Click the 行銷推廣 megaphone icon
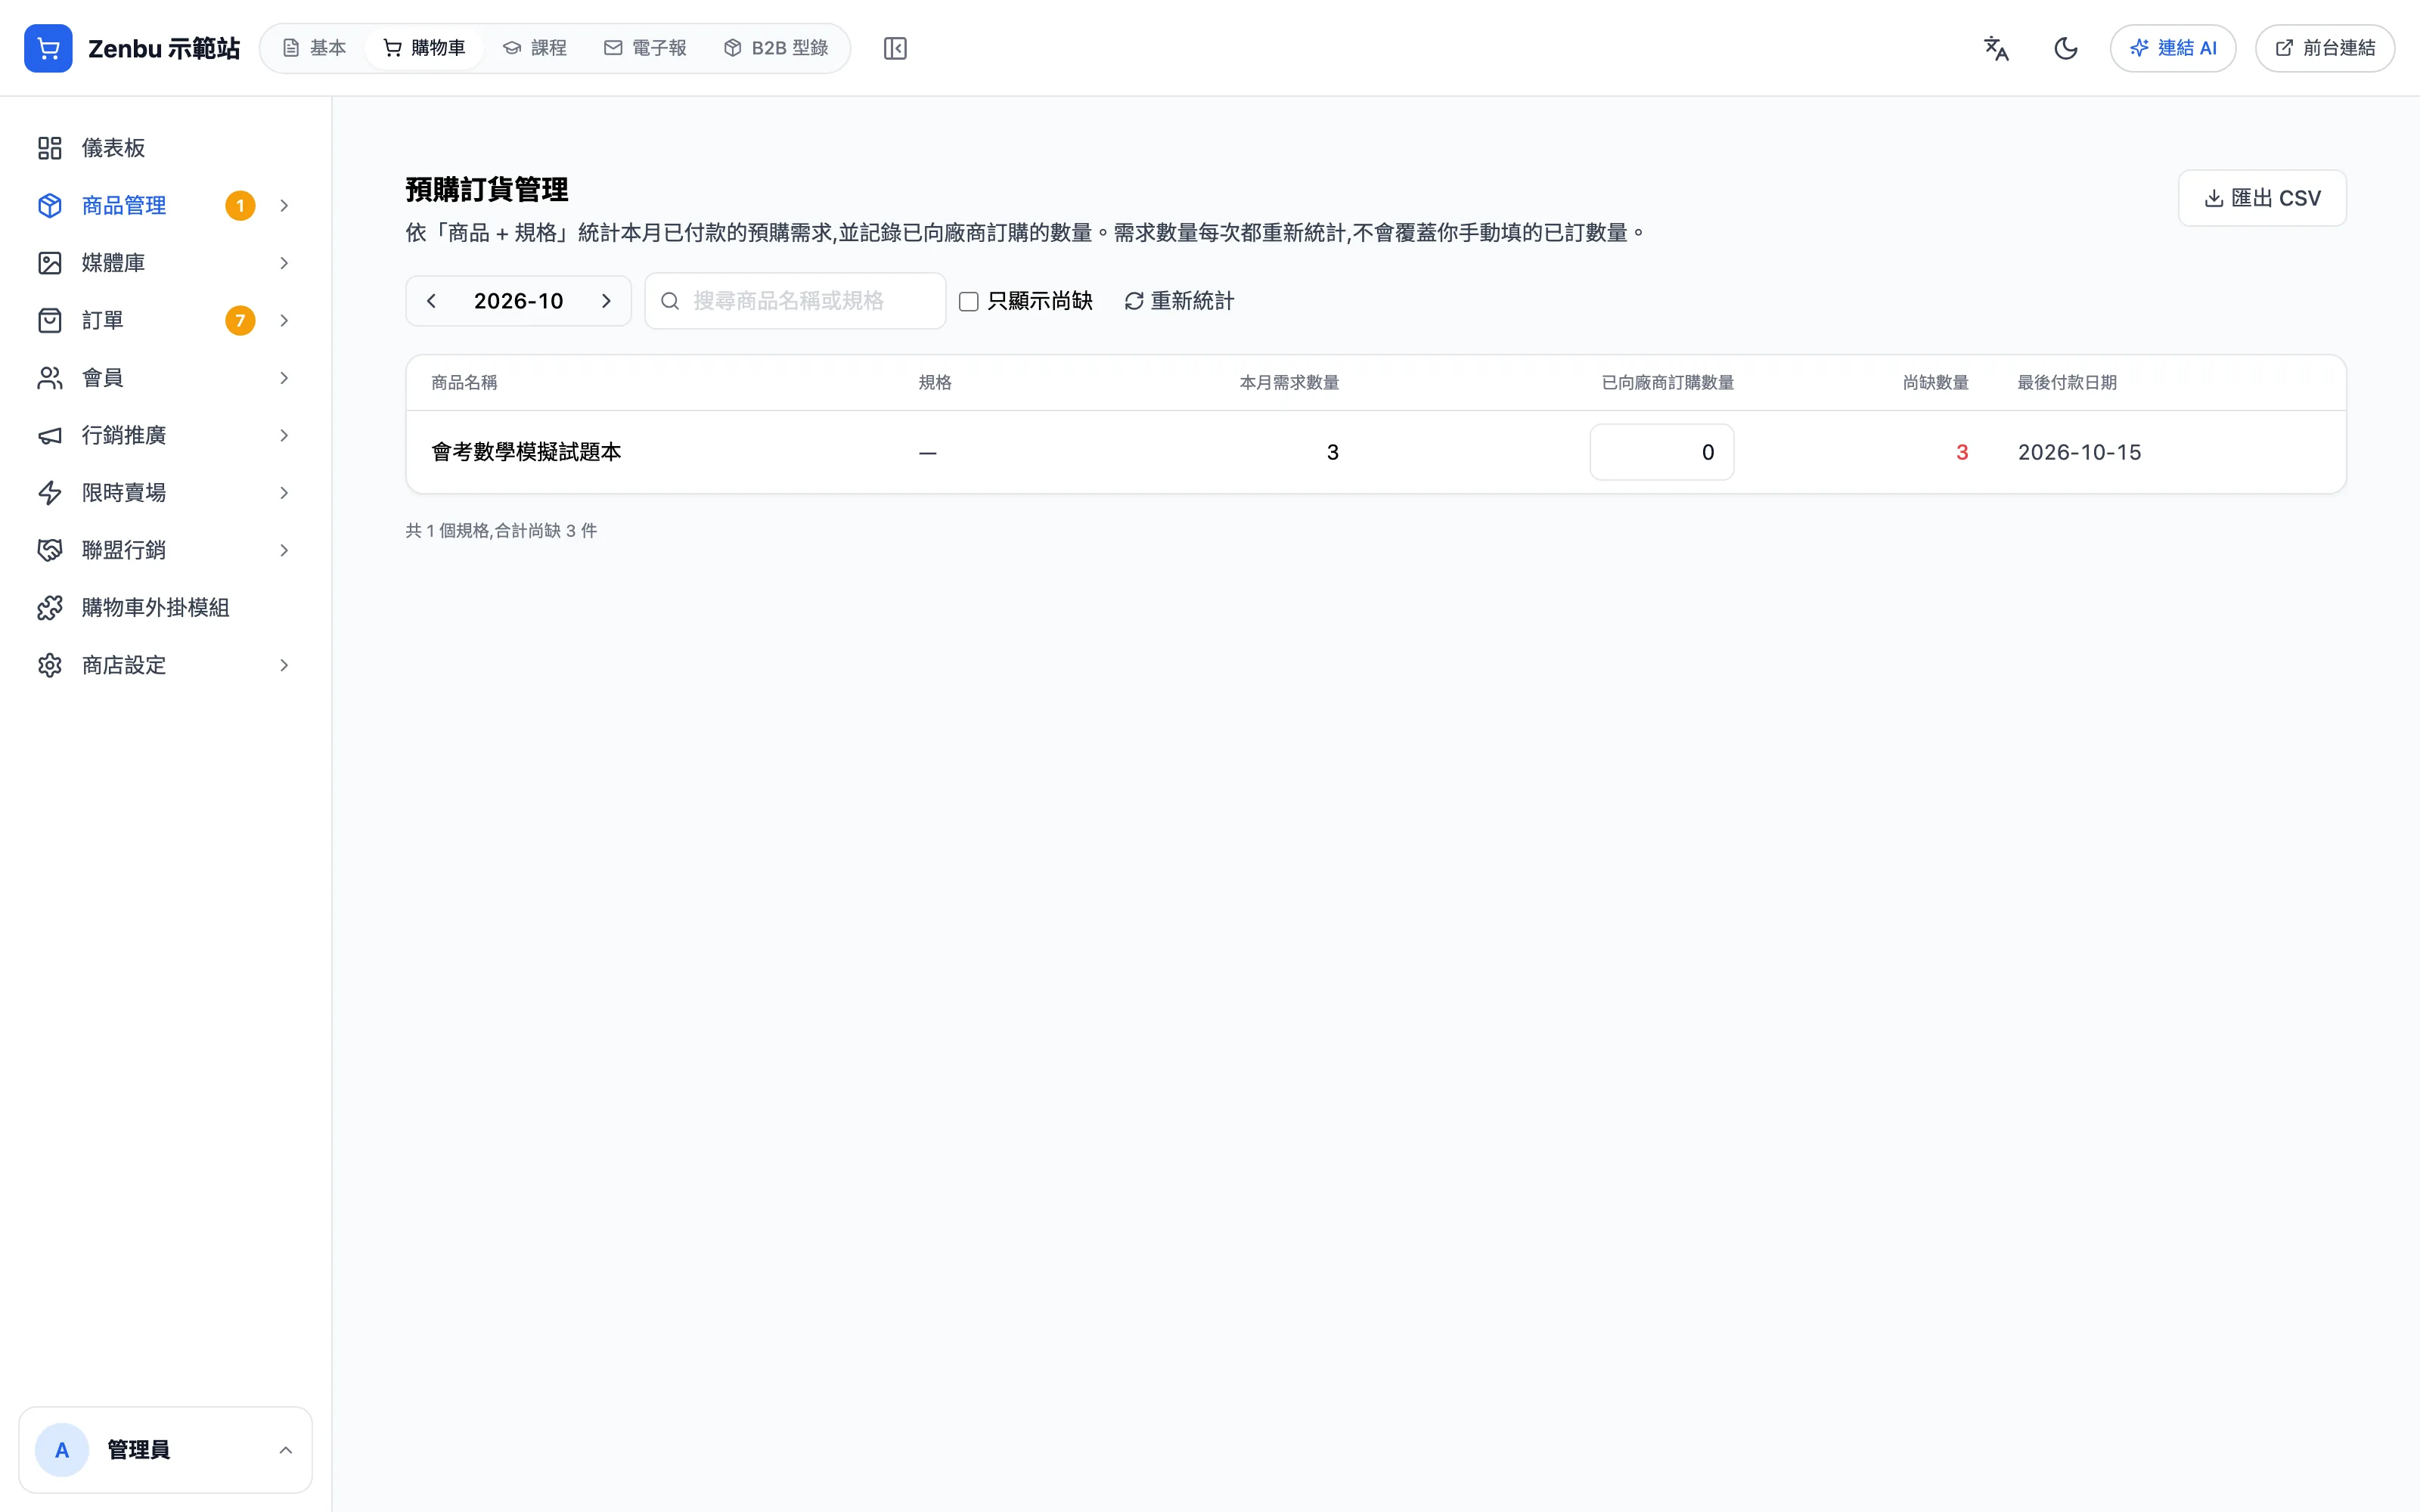This screenshot has height=1512, width=2420. coord(50,435)
